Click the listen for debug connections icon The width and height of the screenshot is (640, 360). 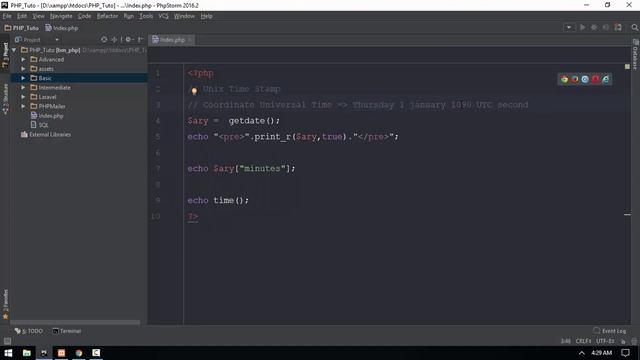coord(606,27)
